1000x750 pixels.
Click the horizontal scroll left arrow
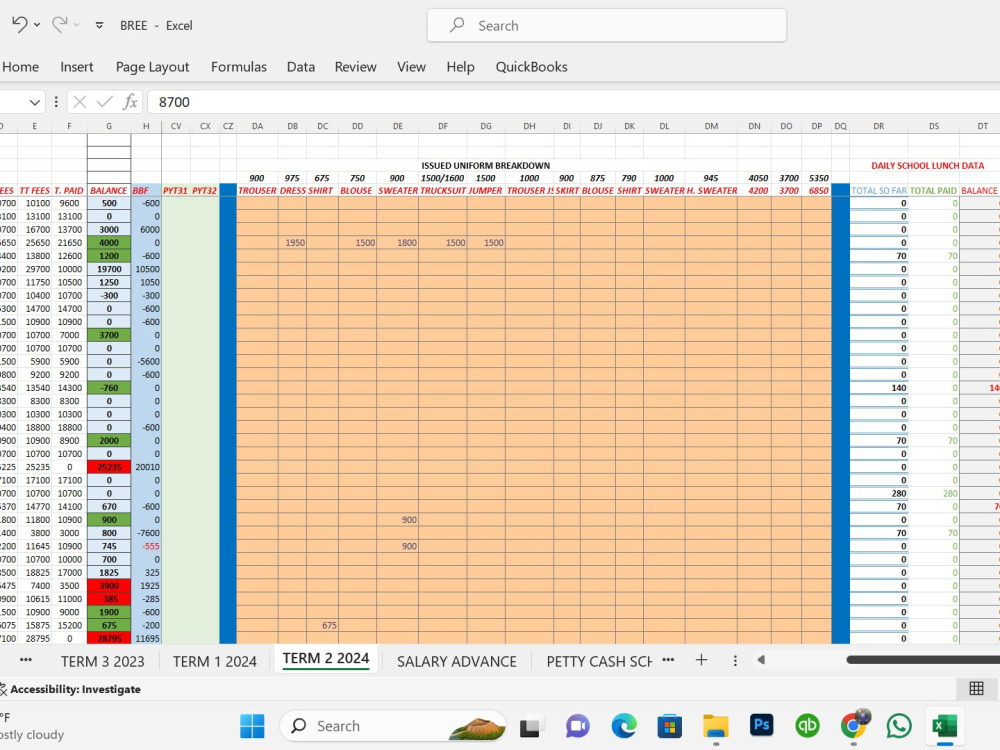(x=761, y=660)
